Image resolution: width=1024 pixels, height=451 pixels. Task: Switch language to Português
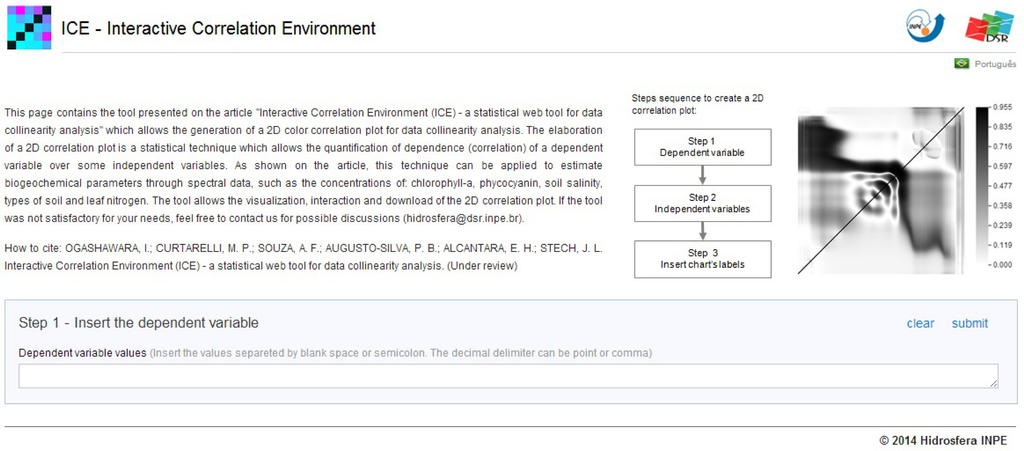point(995,63)
